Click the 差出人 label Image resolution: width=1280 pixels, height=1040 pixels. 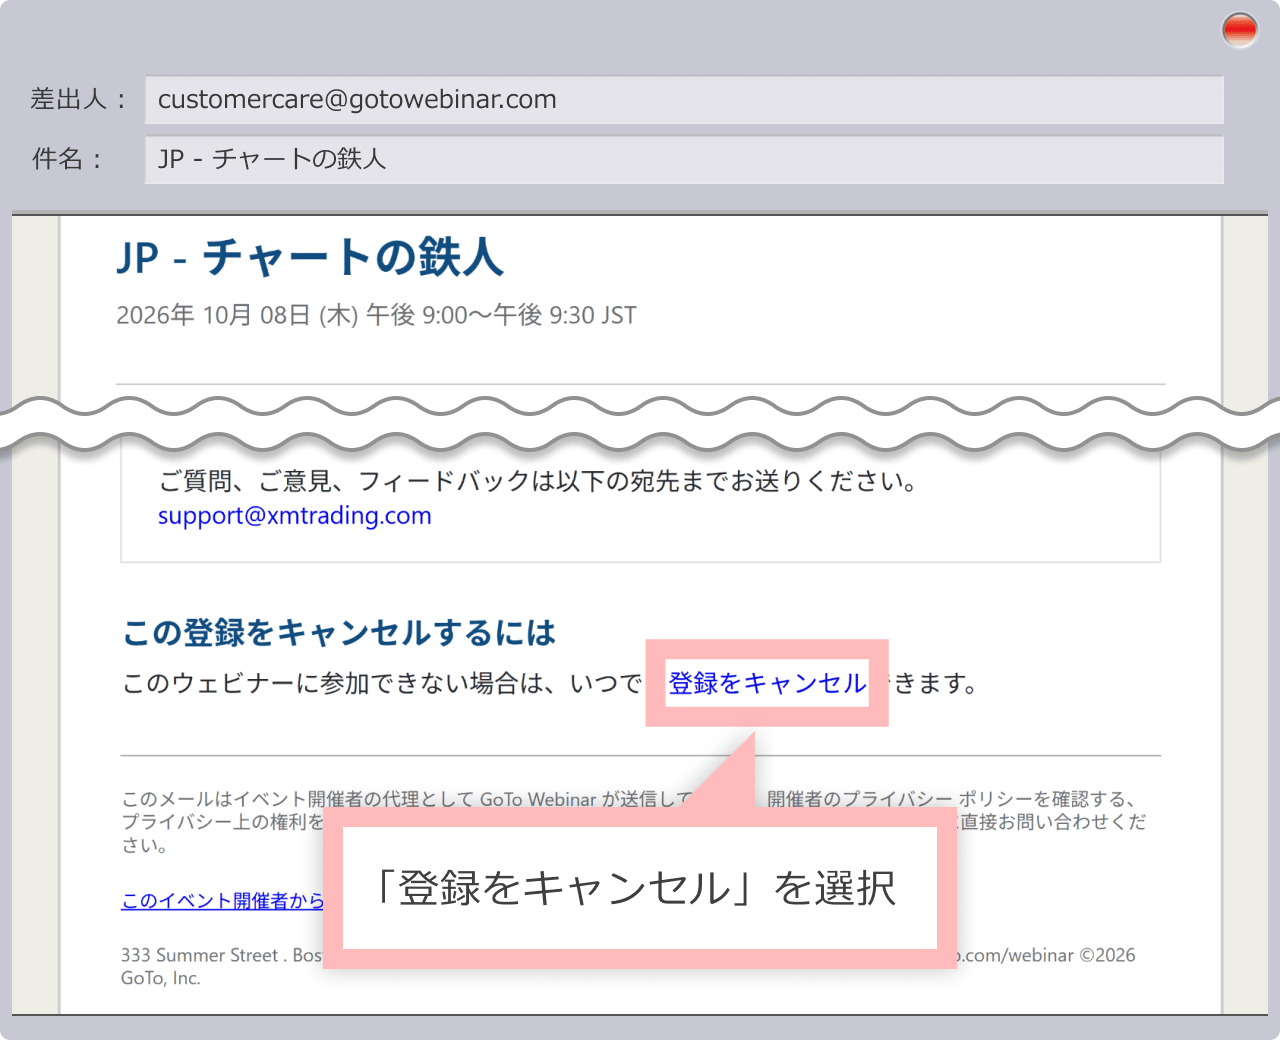click(79, 99)
